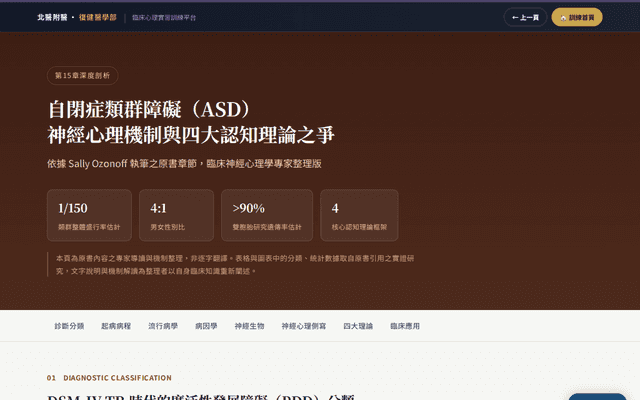Open the 神經生物 section tab

pos(249,326)
